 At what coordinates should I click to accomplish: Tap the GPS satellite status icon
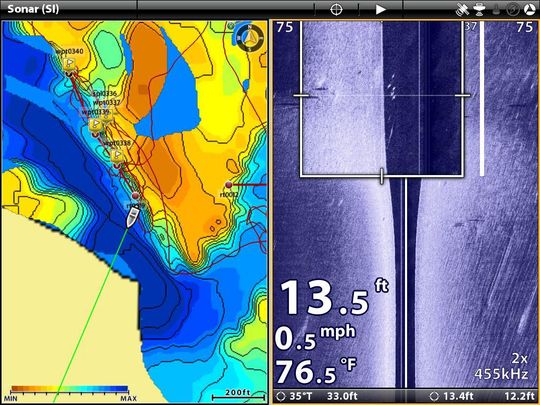coord(462,10)
